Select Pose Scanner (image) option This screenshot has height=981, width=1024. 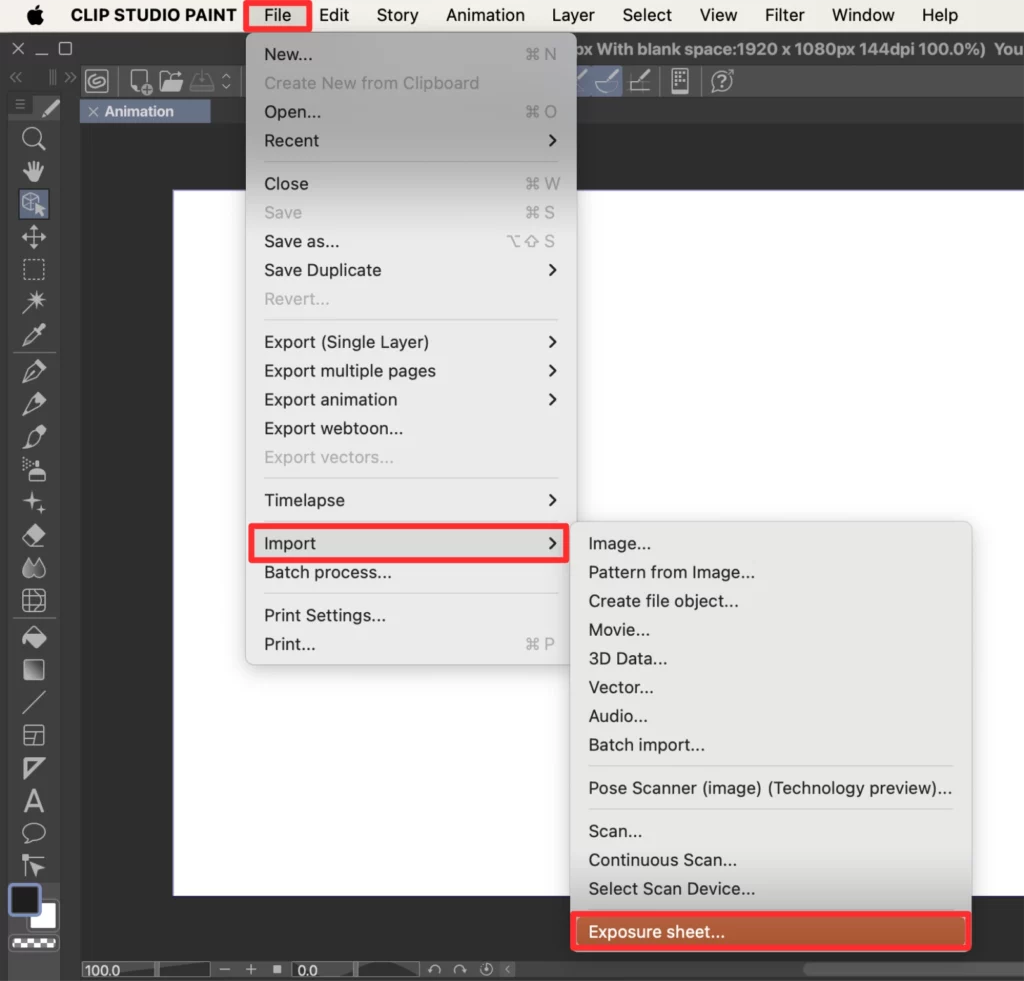[x=771, y=788]
